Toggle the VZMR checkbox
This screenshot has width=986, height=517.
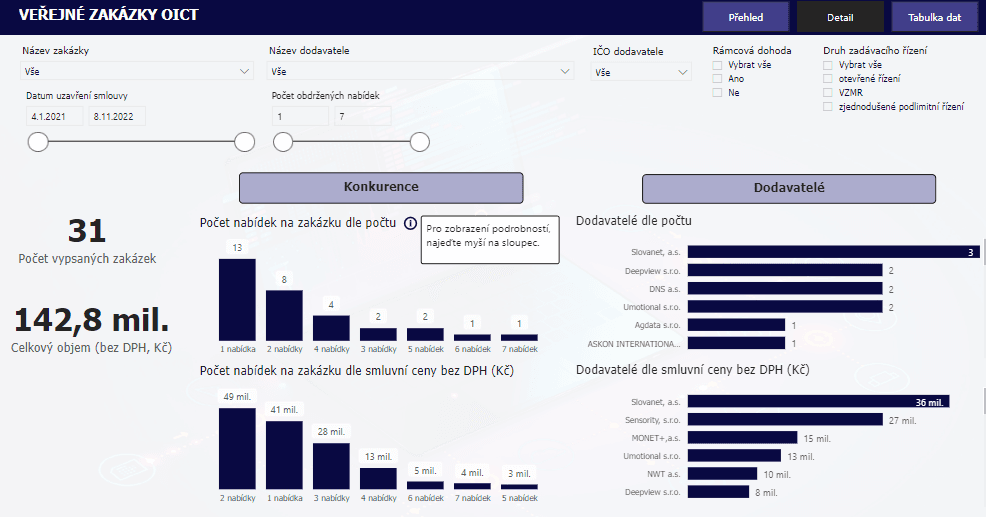tap(827, 93)
